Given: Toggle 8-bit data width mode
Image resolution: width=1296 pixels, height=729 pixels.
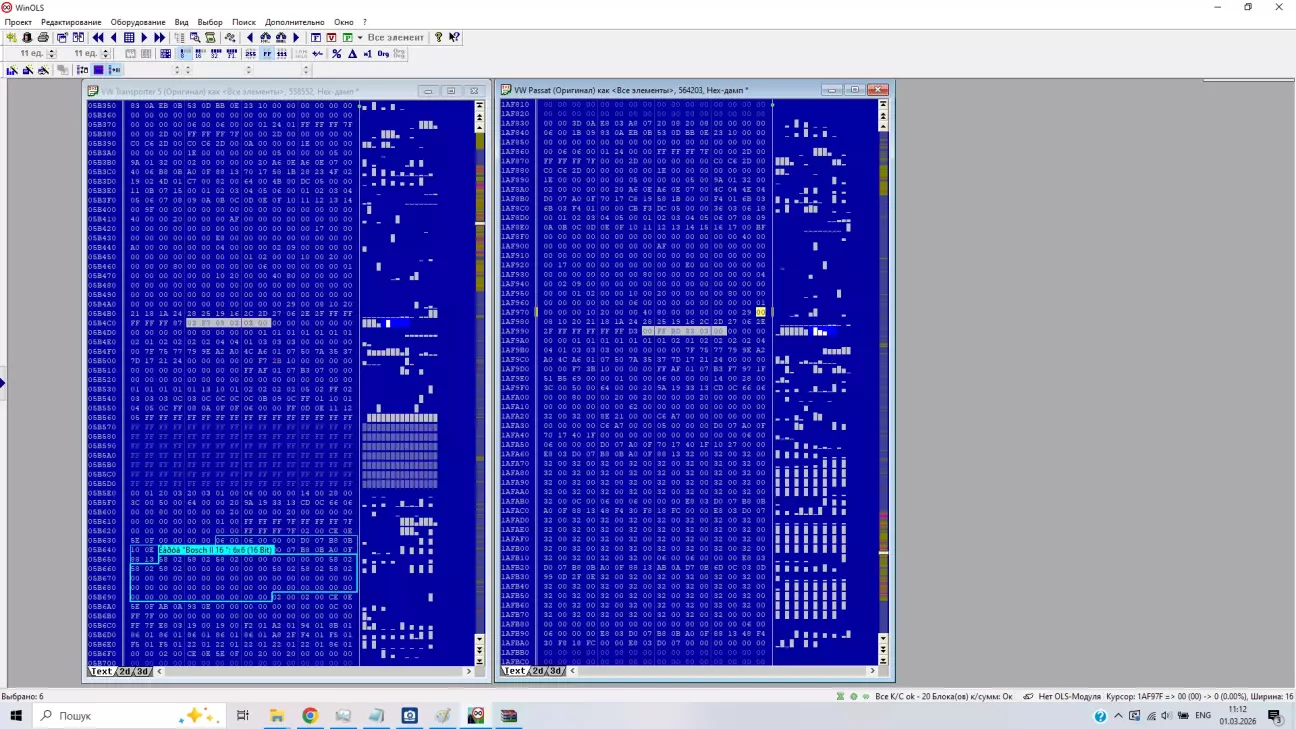Looking at the screenshot, I should tap(185, 54).
